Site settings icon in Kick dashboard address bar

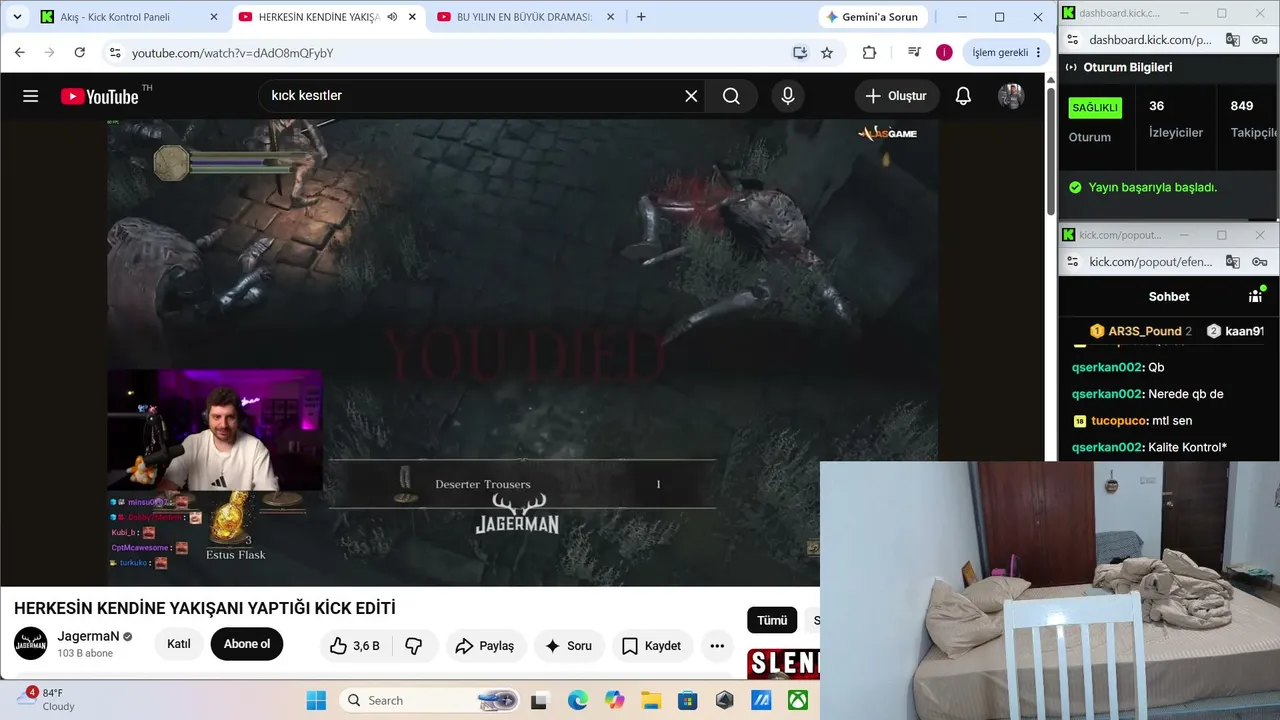coord(1072,40)
